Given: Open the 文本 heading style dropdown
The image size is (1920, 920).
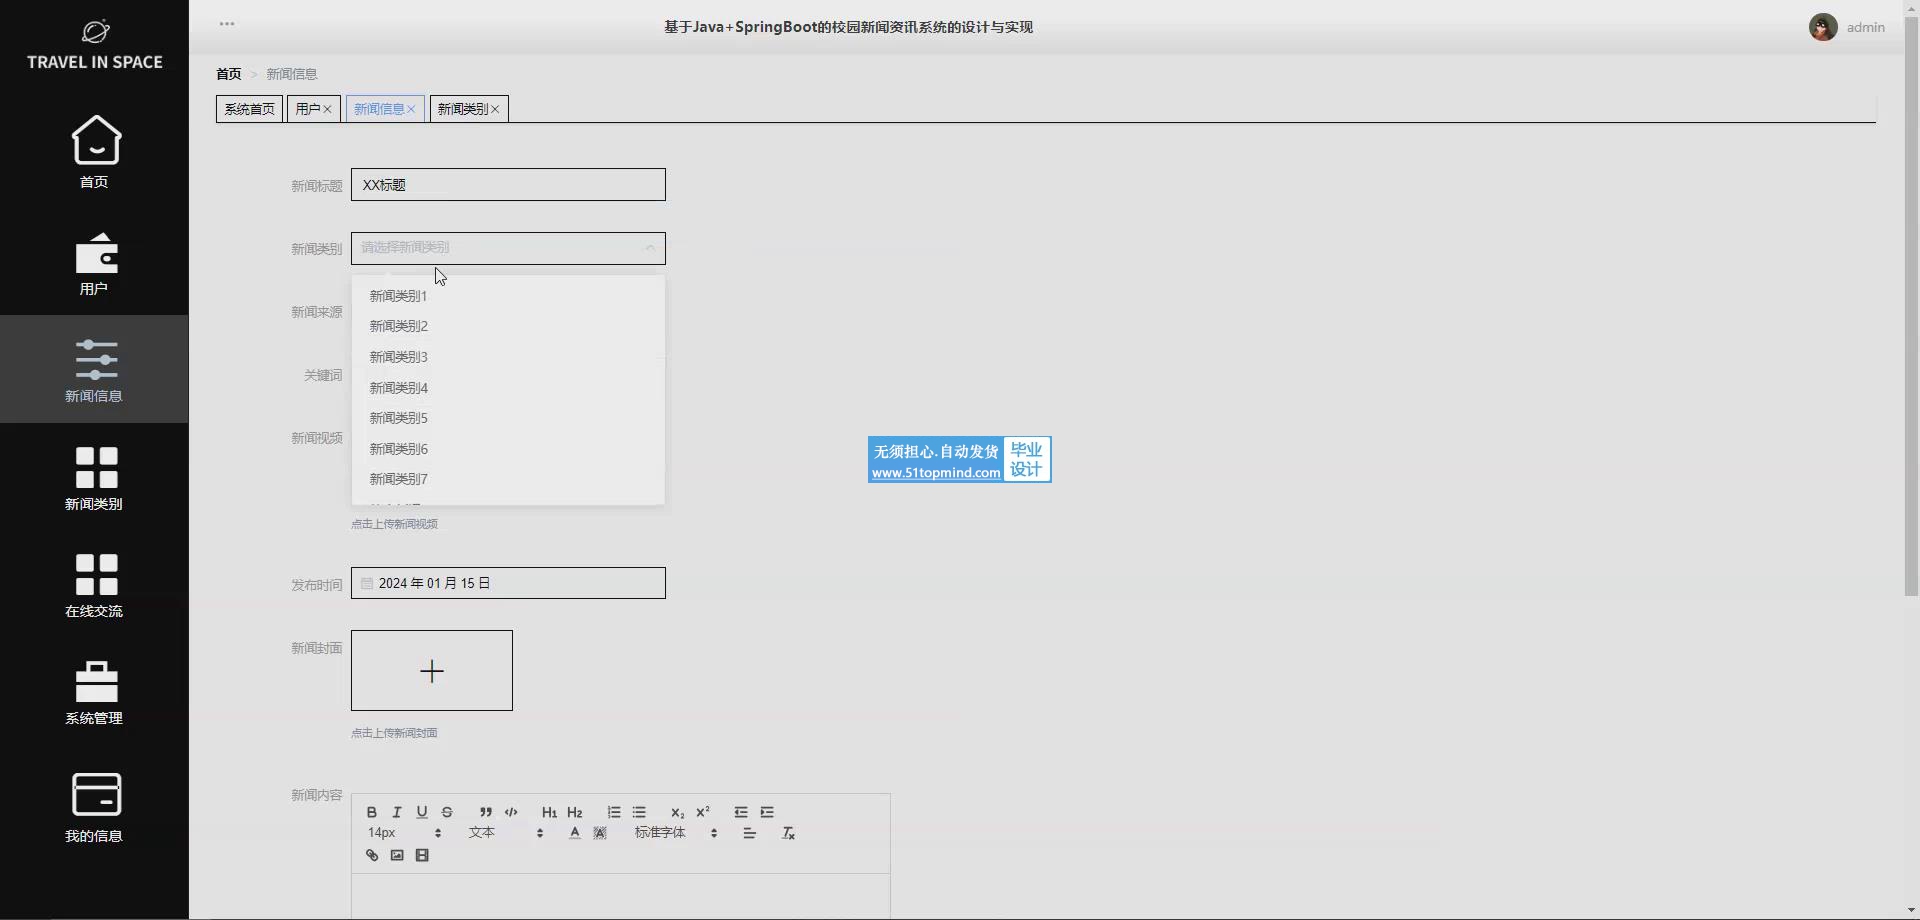Looking at the screenshot, I should pos(506,833).
